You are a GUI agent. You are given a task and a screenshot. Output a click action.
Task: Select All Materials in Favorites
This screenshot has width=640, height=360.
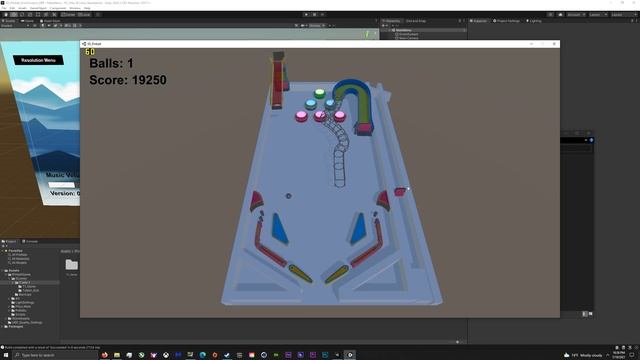[x=20, y=259]
